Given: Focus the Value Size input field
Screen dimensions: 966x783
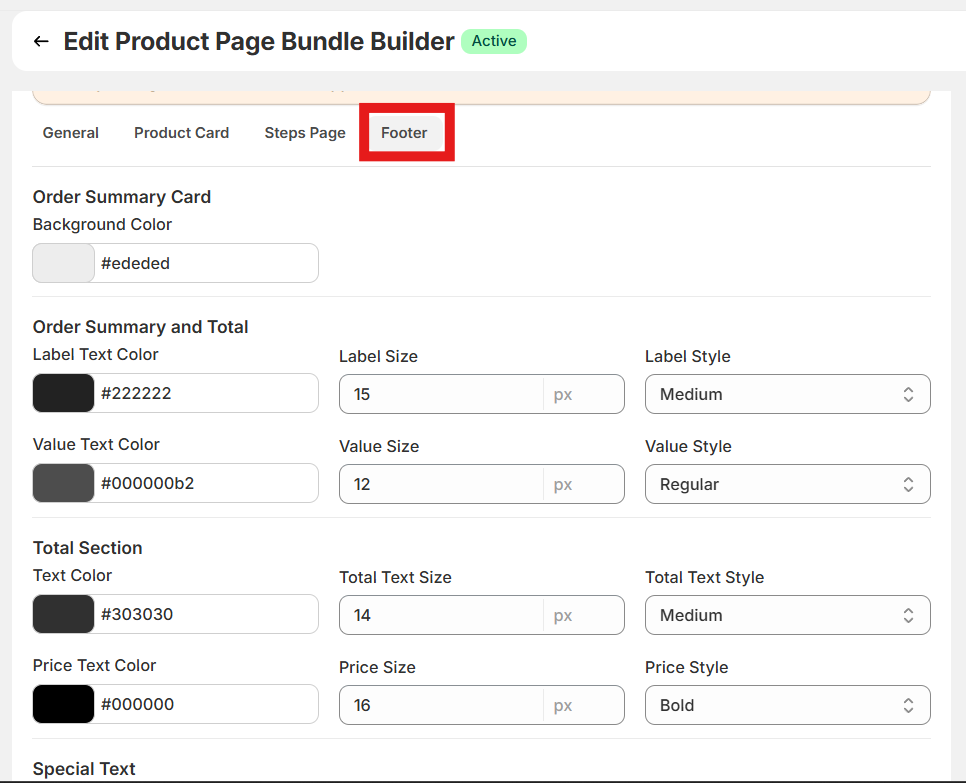Looking at the screenshot, I should click(x=441, y=484).
